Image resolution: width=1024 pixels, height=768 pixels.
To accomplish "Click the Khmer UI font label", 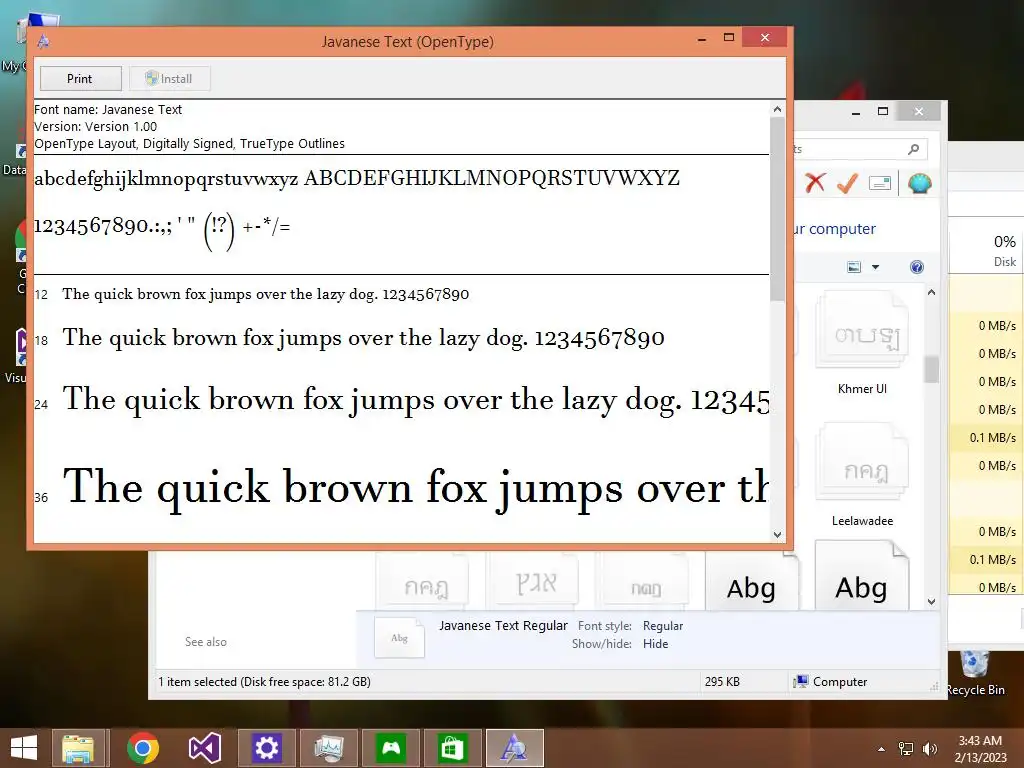I will pyautogui.click(x=863, y=389).
